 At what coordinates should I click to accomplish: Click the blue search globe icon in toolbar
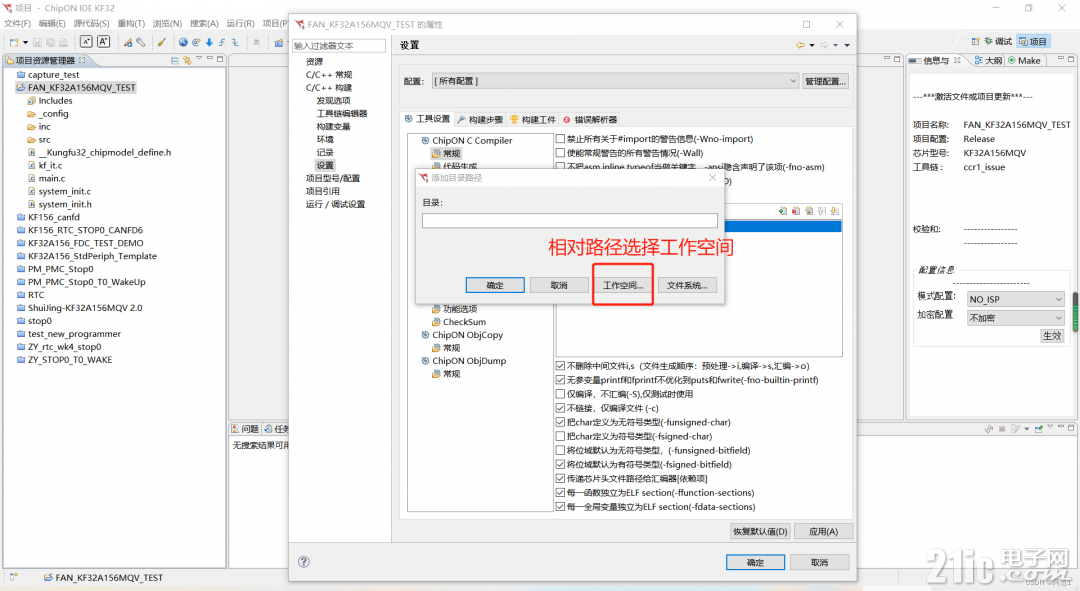pyautogui.click(x=183, y=42)
